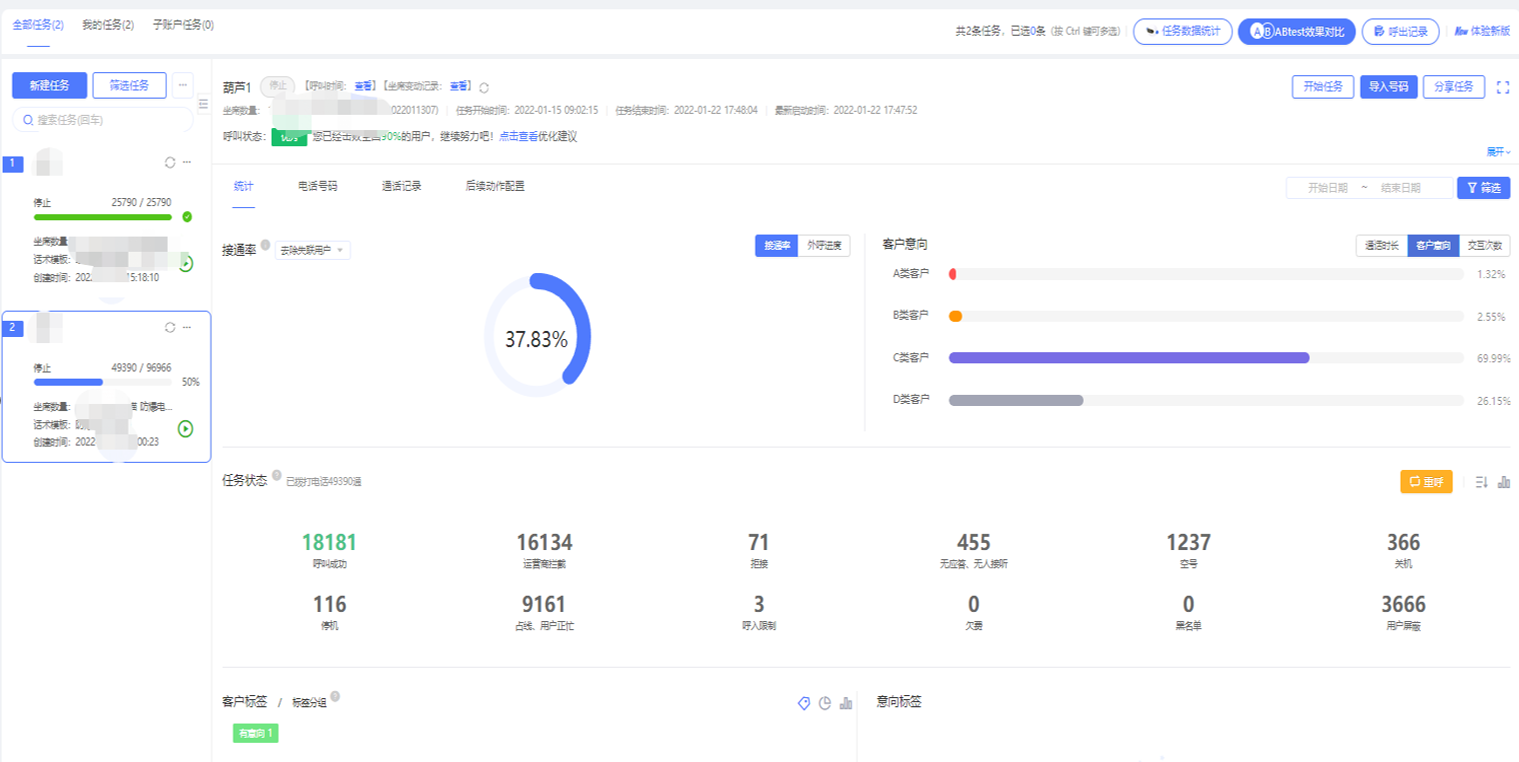This screenshot has width=1519, height=762.
Task: Switch 客户意向 chart to 交互次数
Action: (1484, 246)
